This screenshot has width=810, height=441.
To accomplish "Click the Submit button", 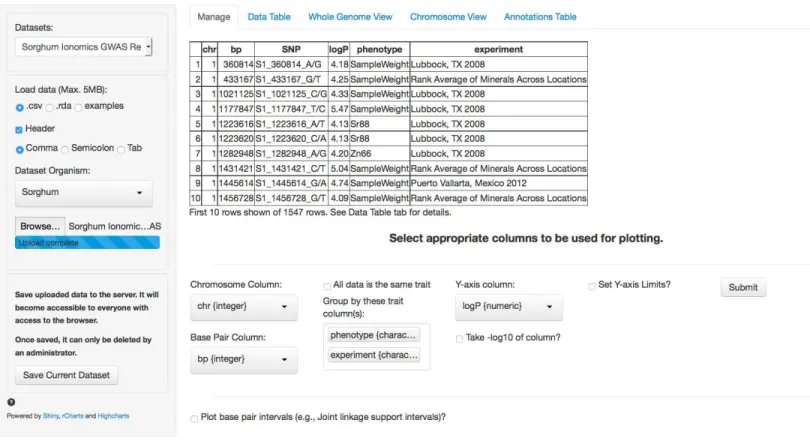I will (x=743, y=288).
